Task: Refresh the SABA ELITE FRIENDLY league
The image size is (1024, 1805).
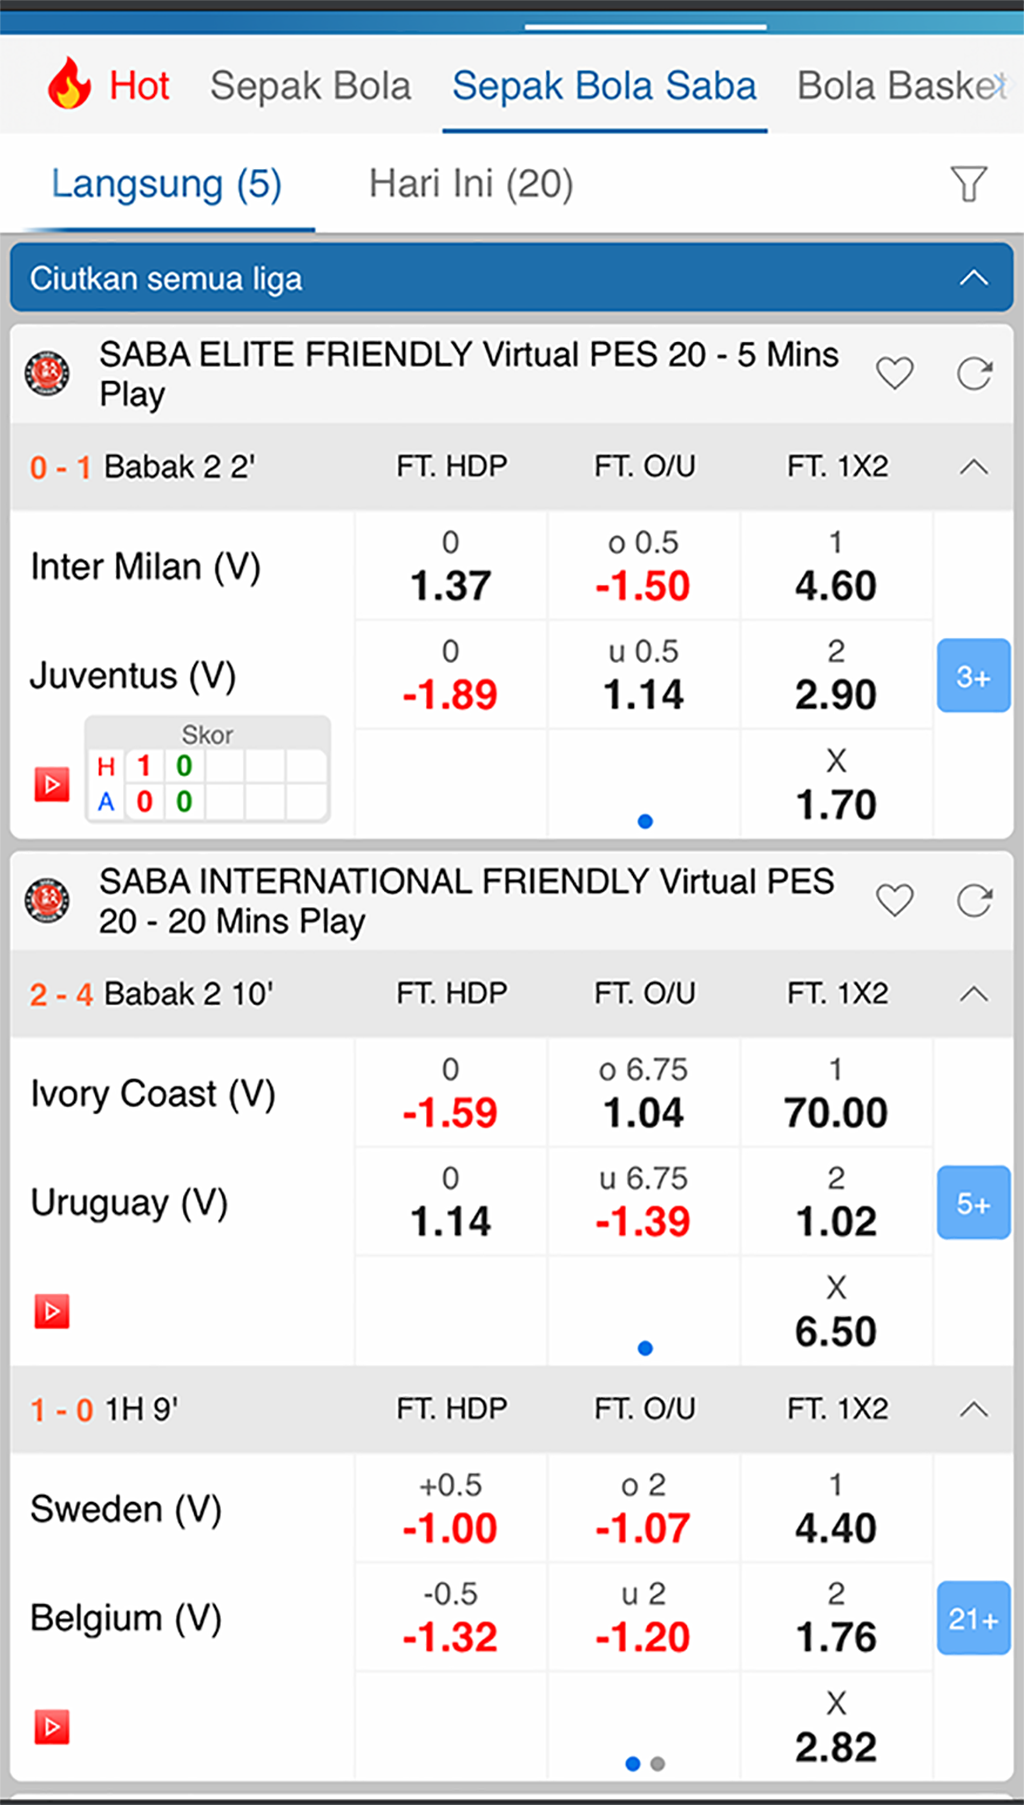Action: (974, 374)
